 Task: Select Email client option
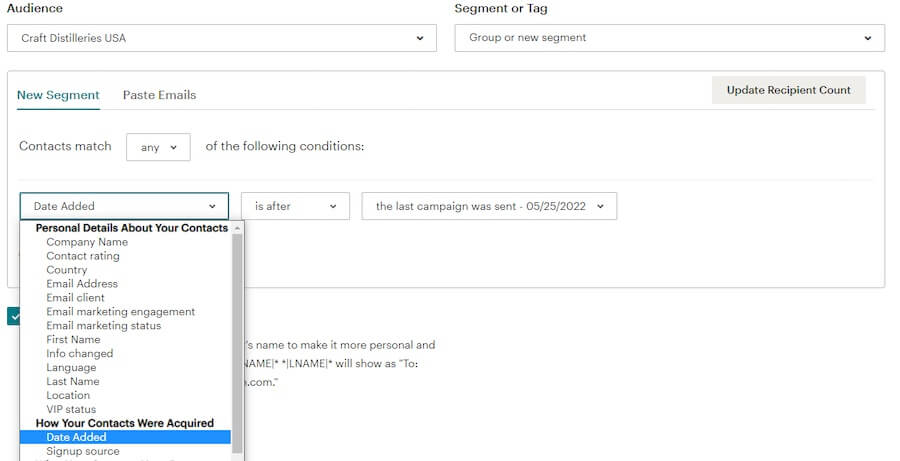75,297
